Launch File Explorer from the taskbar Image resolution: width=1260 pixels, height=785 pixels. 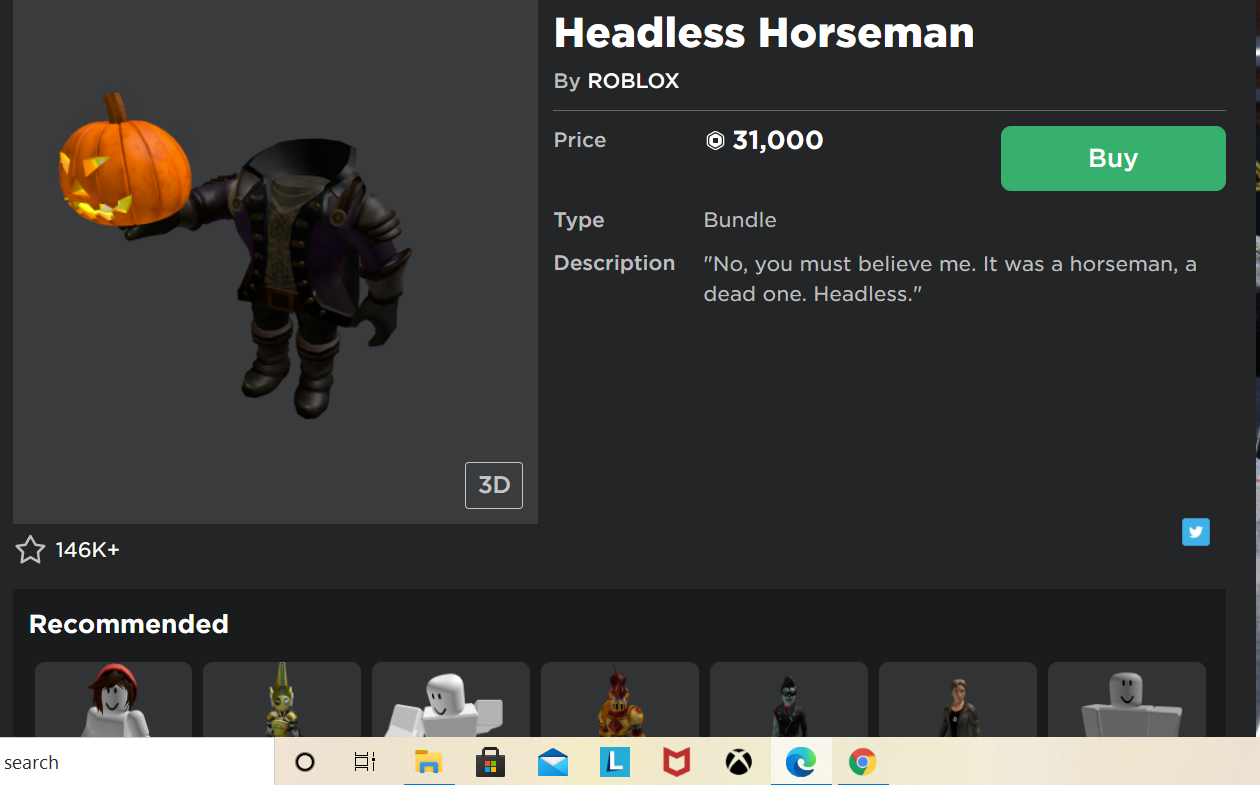pos(428,763)
